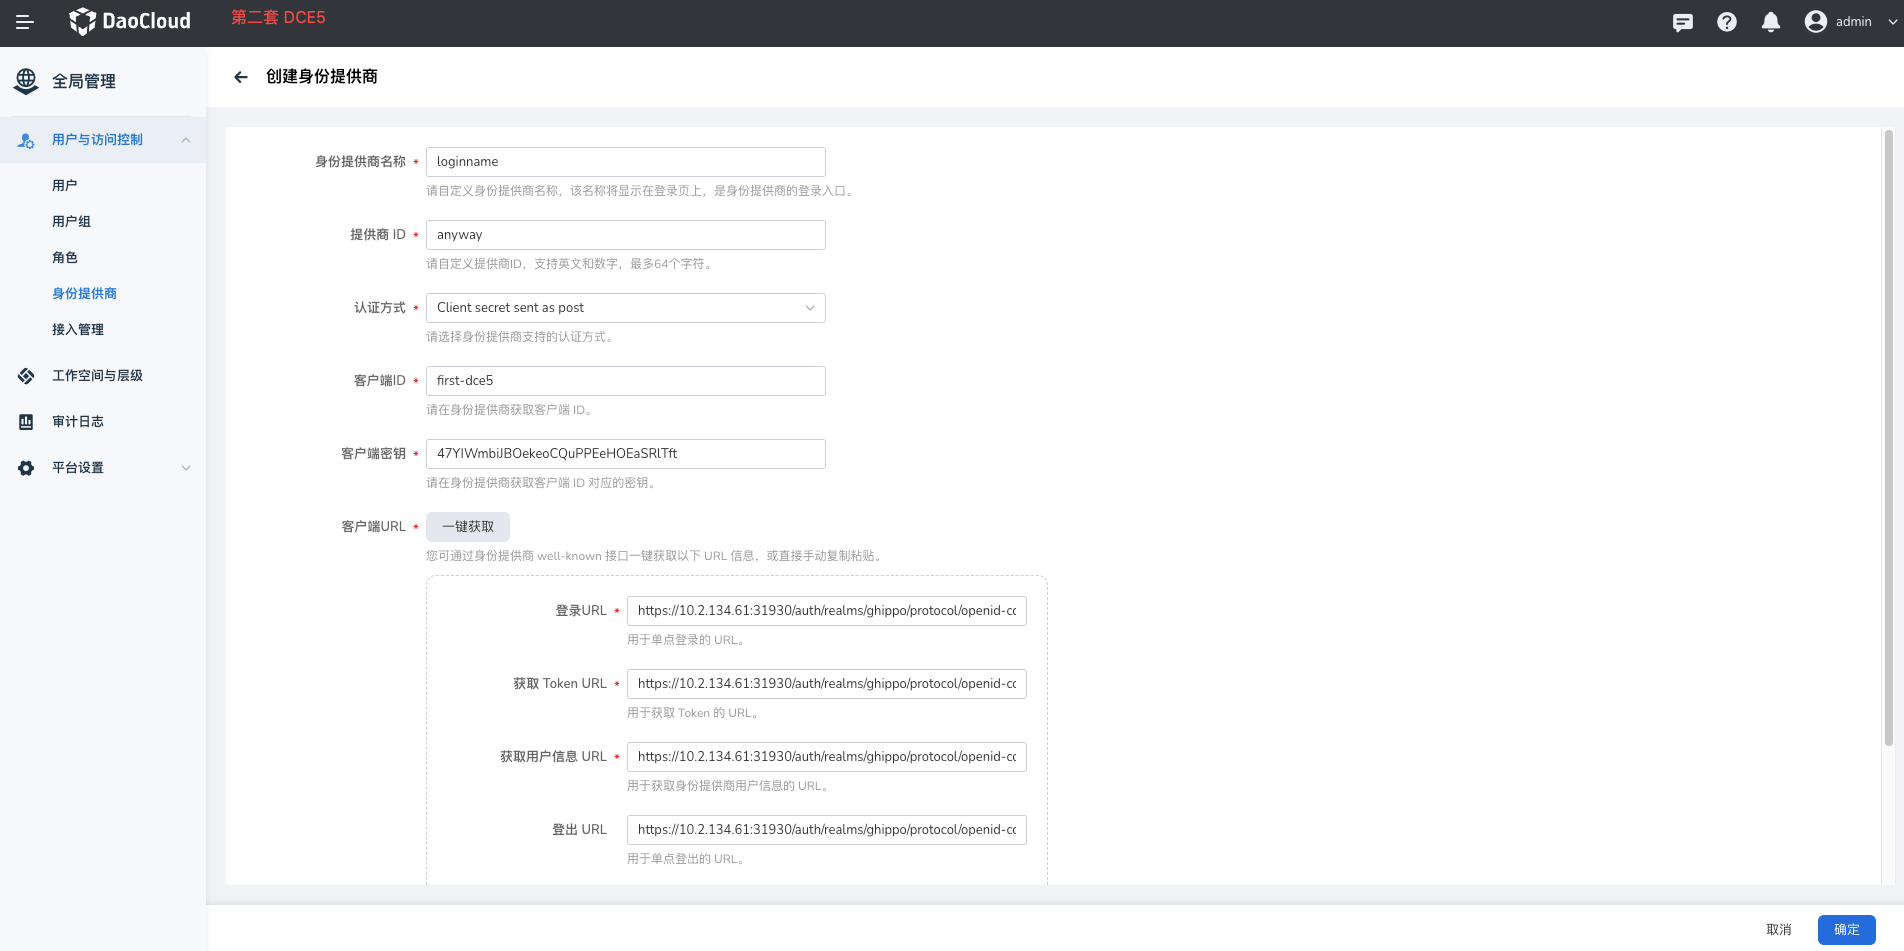
Task: Click the admin user avatar icon
Action: coord(1816,22)
